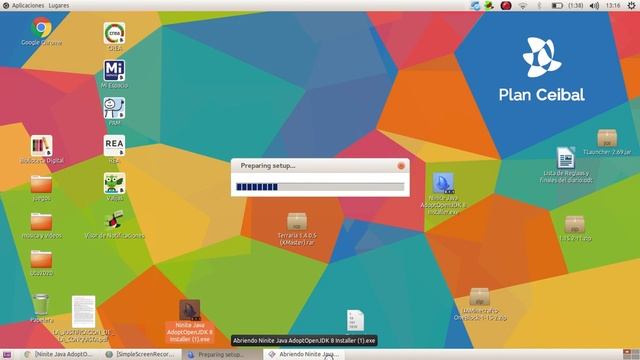Select the Minecraft OneBlock zip archive
This screenshot has height=360, width=640.
click(x=480, y=297)
